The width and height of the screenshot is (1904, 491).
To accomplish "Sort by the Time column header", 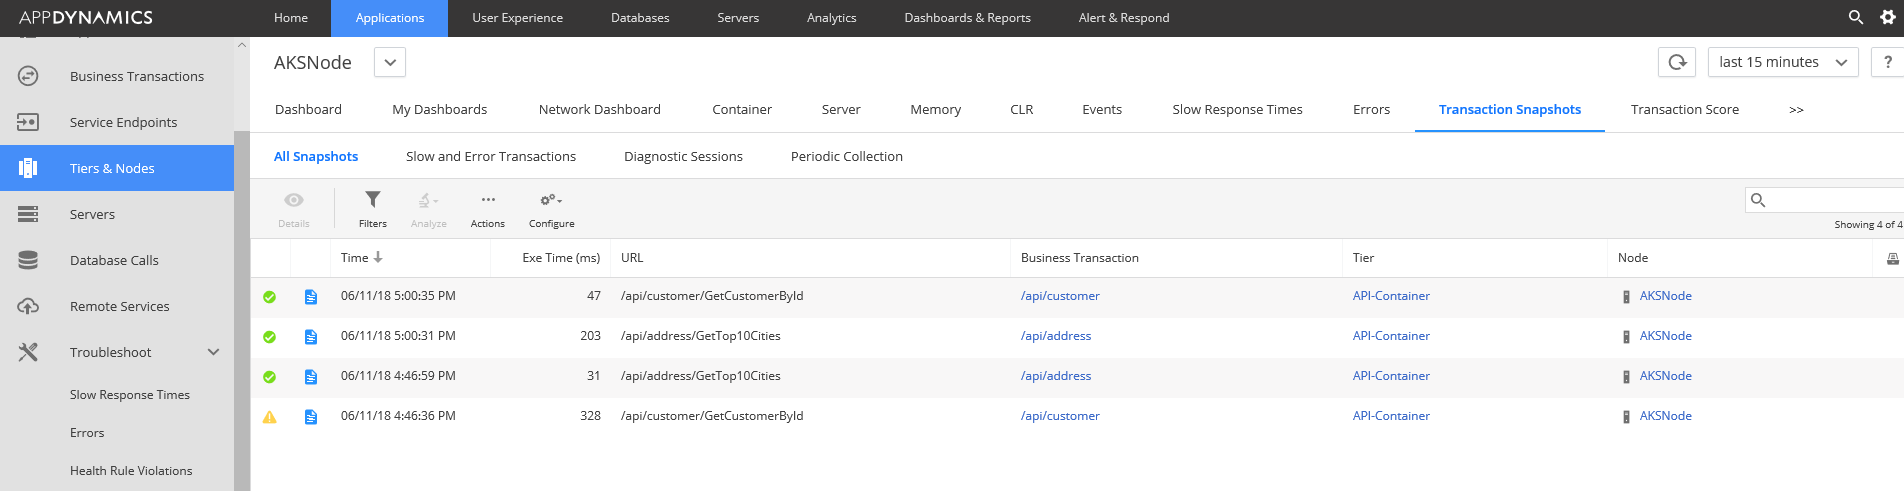I will 361,258.
